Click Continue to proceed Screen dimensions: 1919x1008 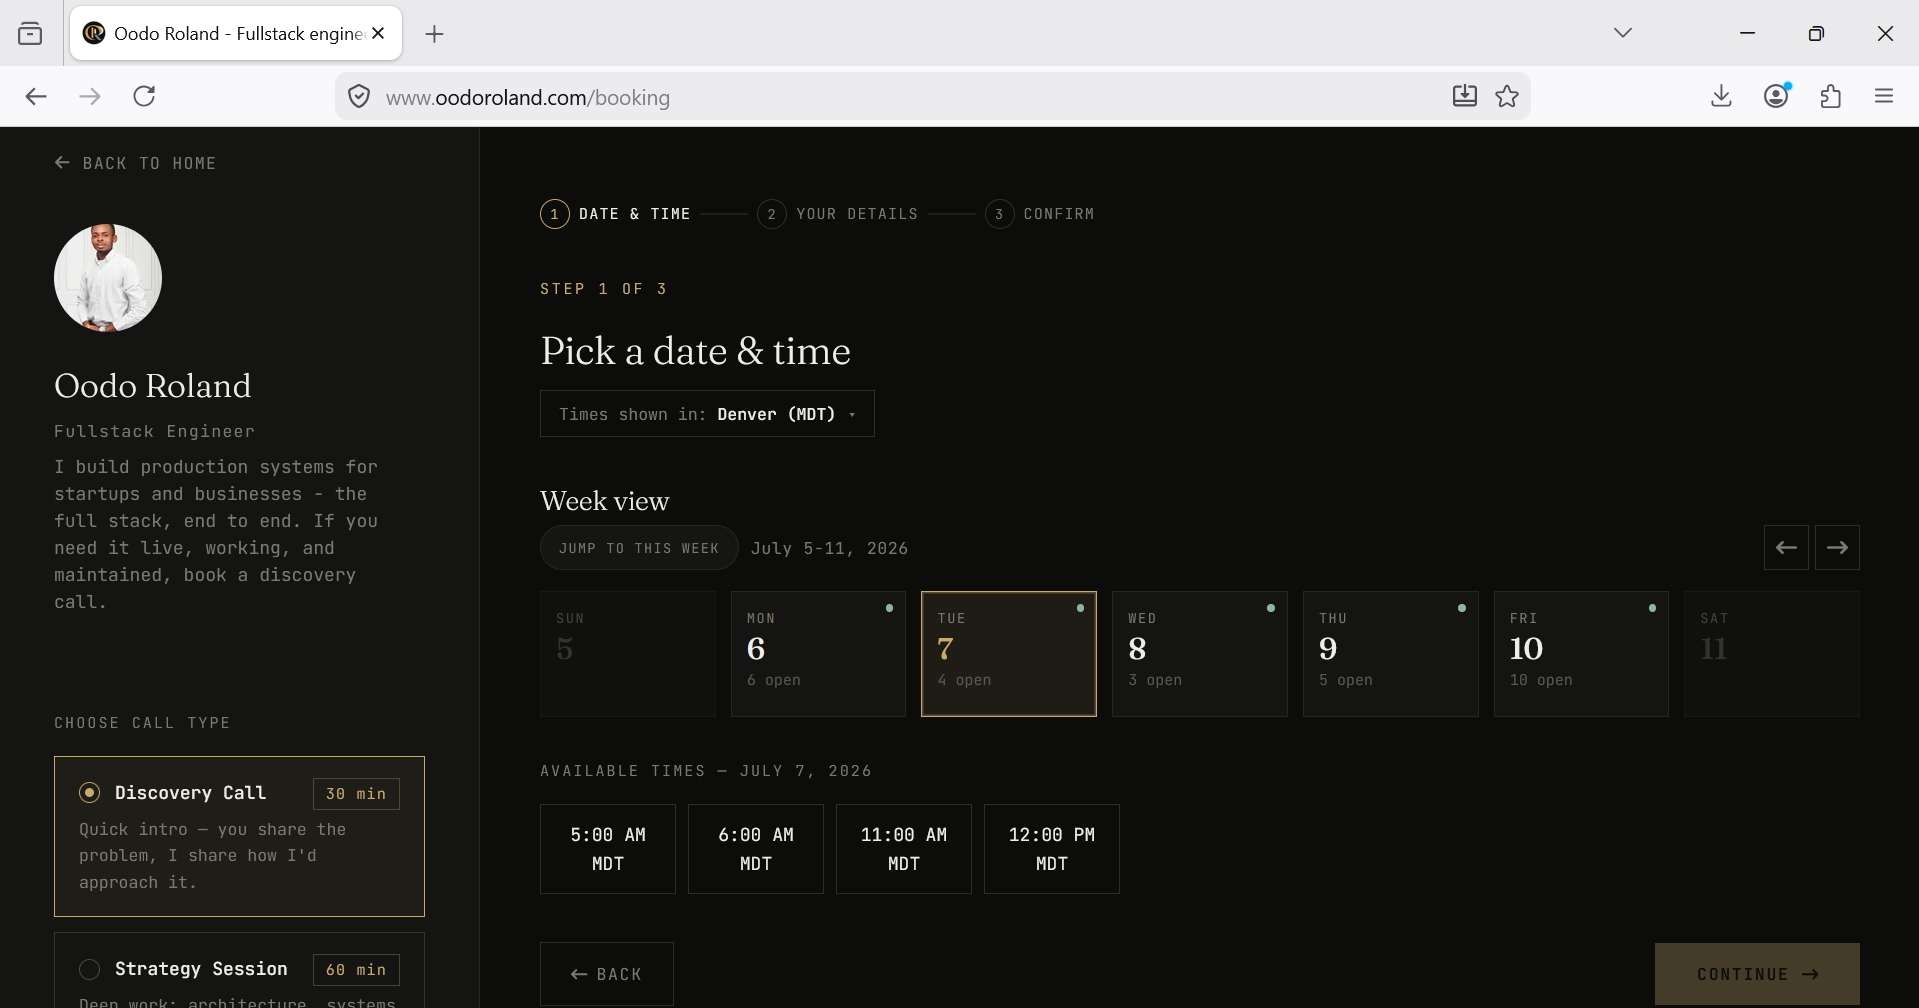[x=1757, y=974]
